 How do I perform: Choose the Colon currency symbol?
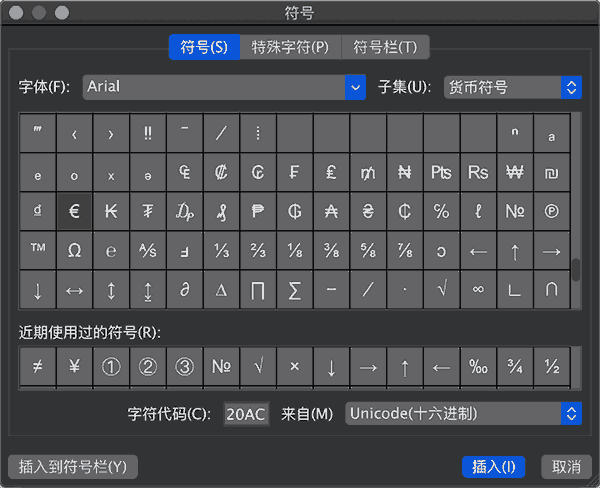[x=221, y=172]
